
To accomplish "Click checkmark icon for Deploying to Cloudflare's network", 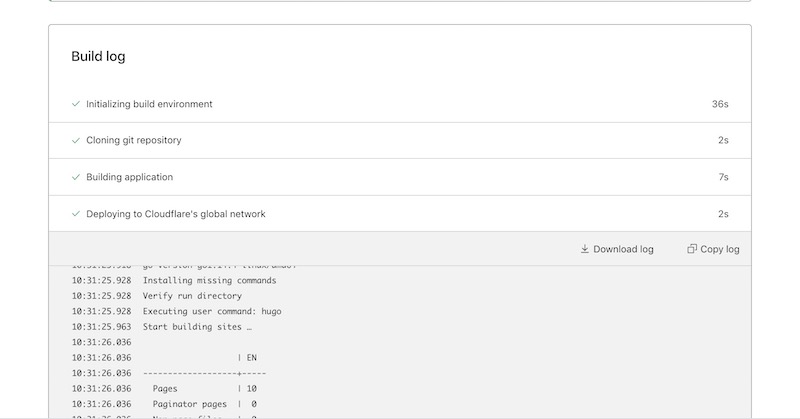I will tap(76, 214).
